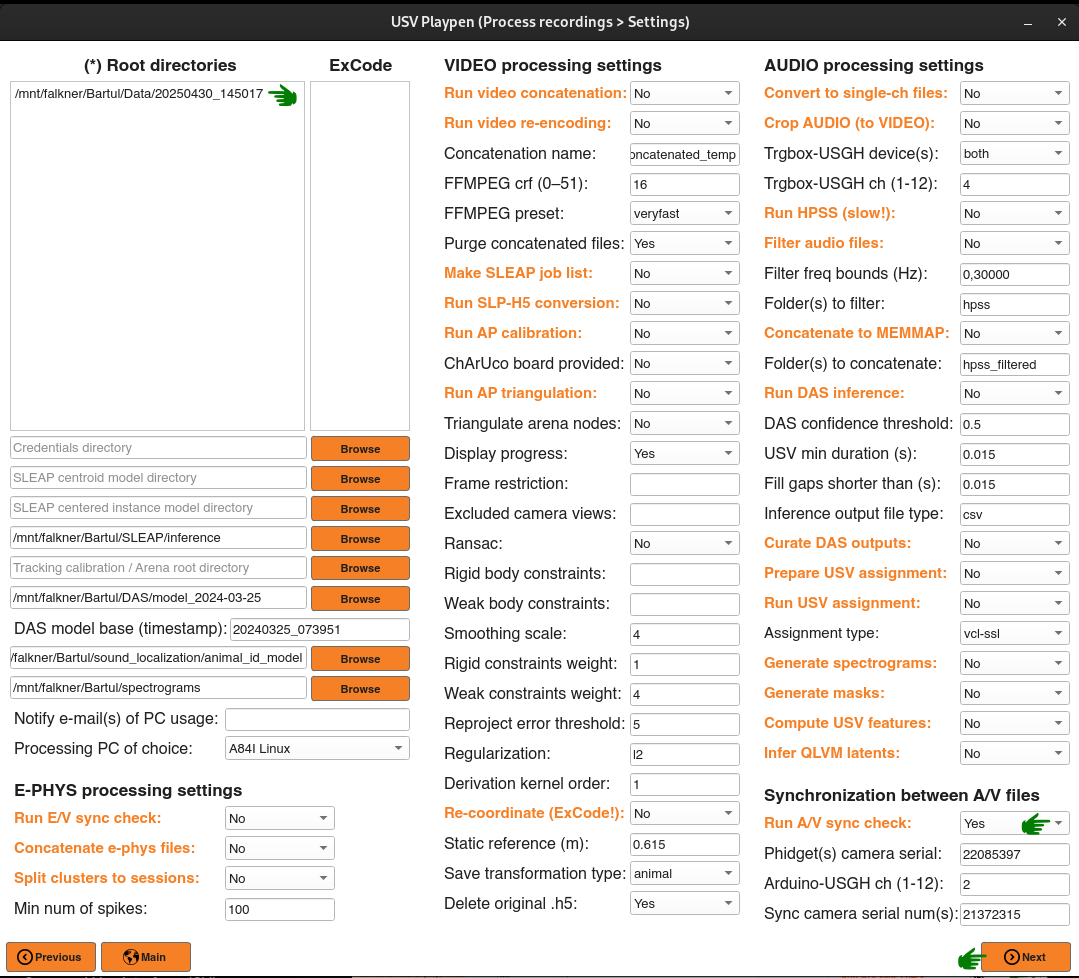Open FFMPEG preset dropdown
The height and width of the screenshot is (978, 1079).
click(x=685, y=213)
